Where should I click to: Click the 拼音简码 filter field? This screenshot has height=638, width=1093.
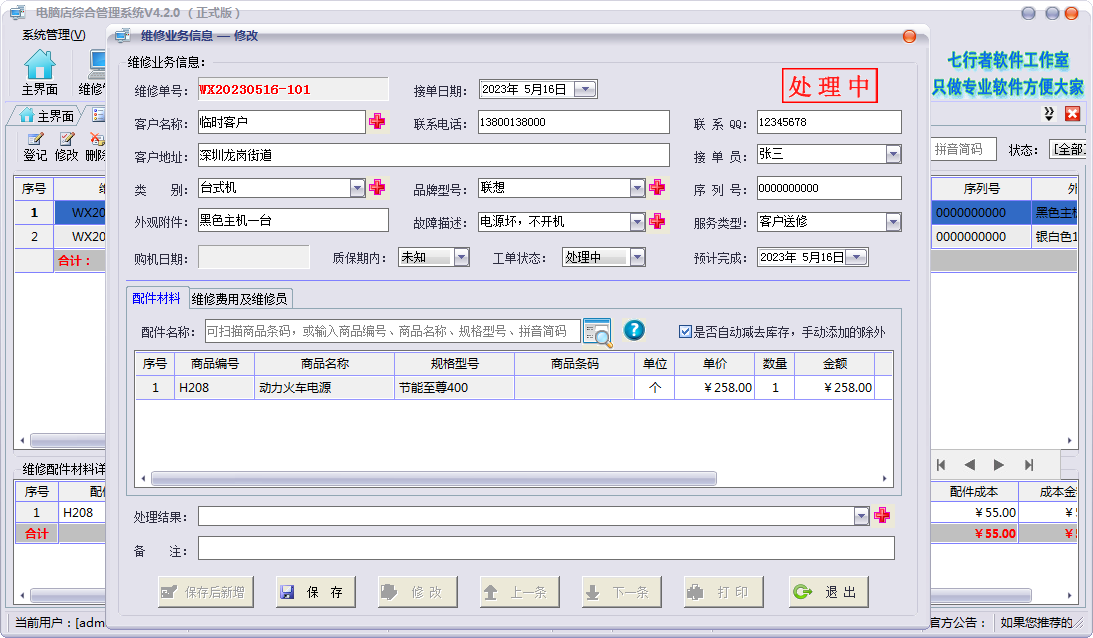click(965, 149)
